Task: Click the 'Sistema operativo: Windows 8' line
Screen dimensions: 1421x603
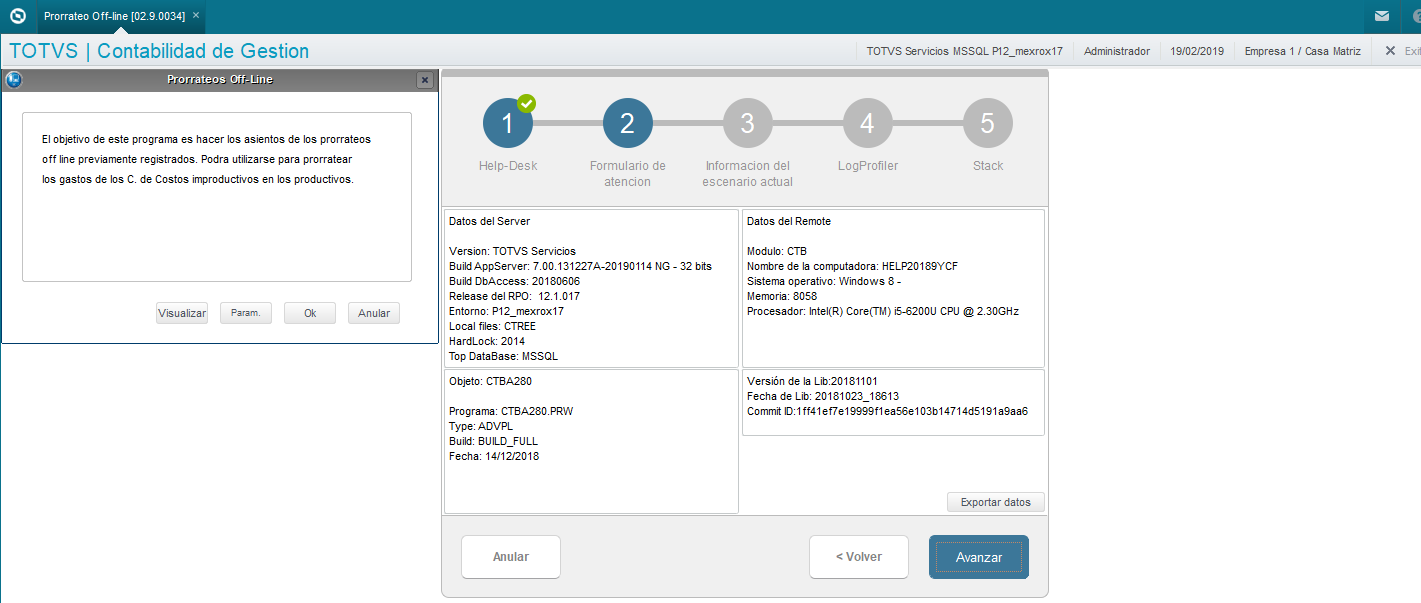Action: (x=824, y=281)
